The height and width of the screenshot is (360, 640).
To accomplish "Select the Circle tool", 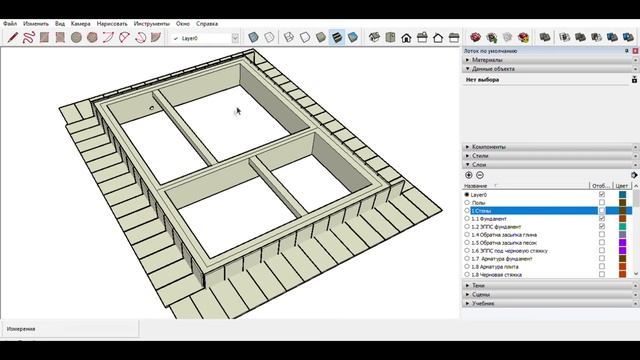I will coord(76,38).
